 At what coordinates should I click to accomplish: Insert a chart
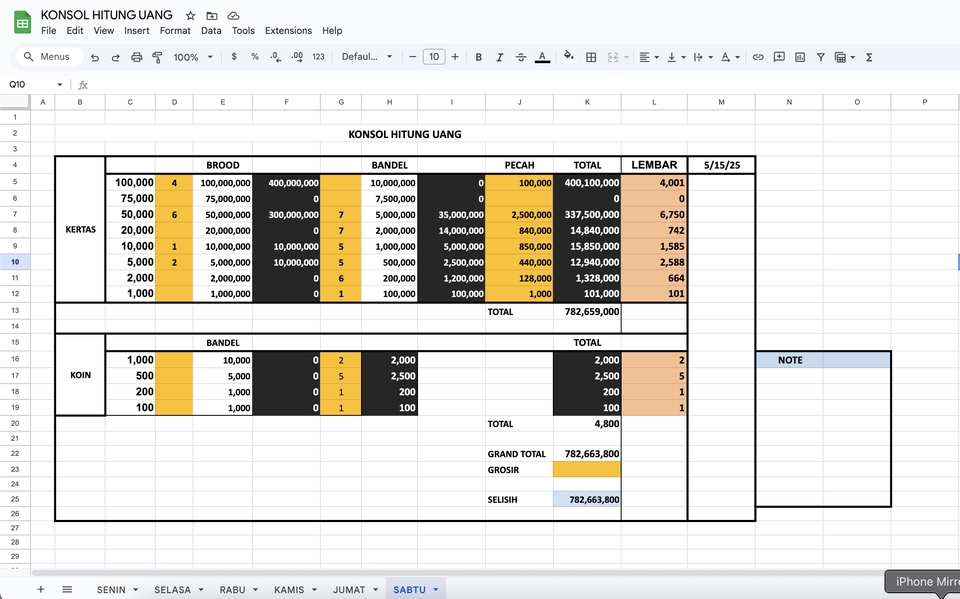[801, 57]
